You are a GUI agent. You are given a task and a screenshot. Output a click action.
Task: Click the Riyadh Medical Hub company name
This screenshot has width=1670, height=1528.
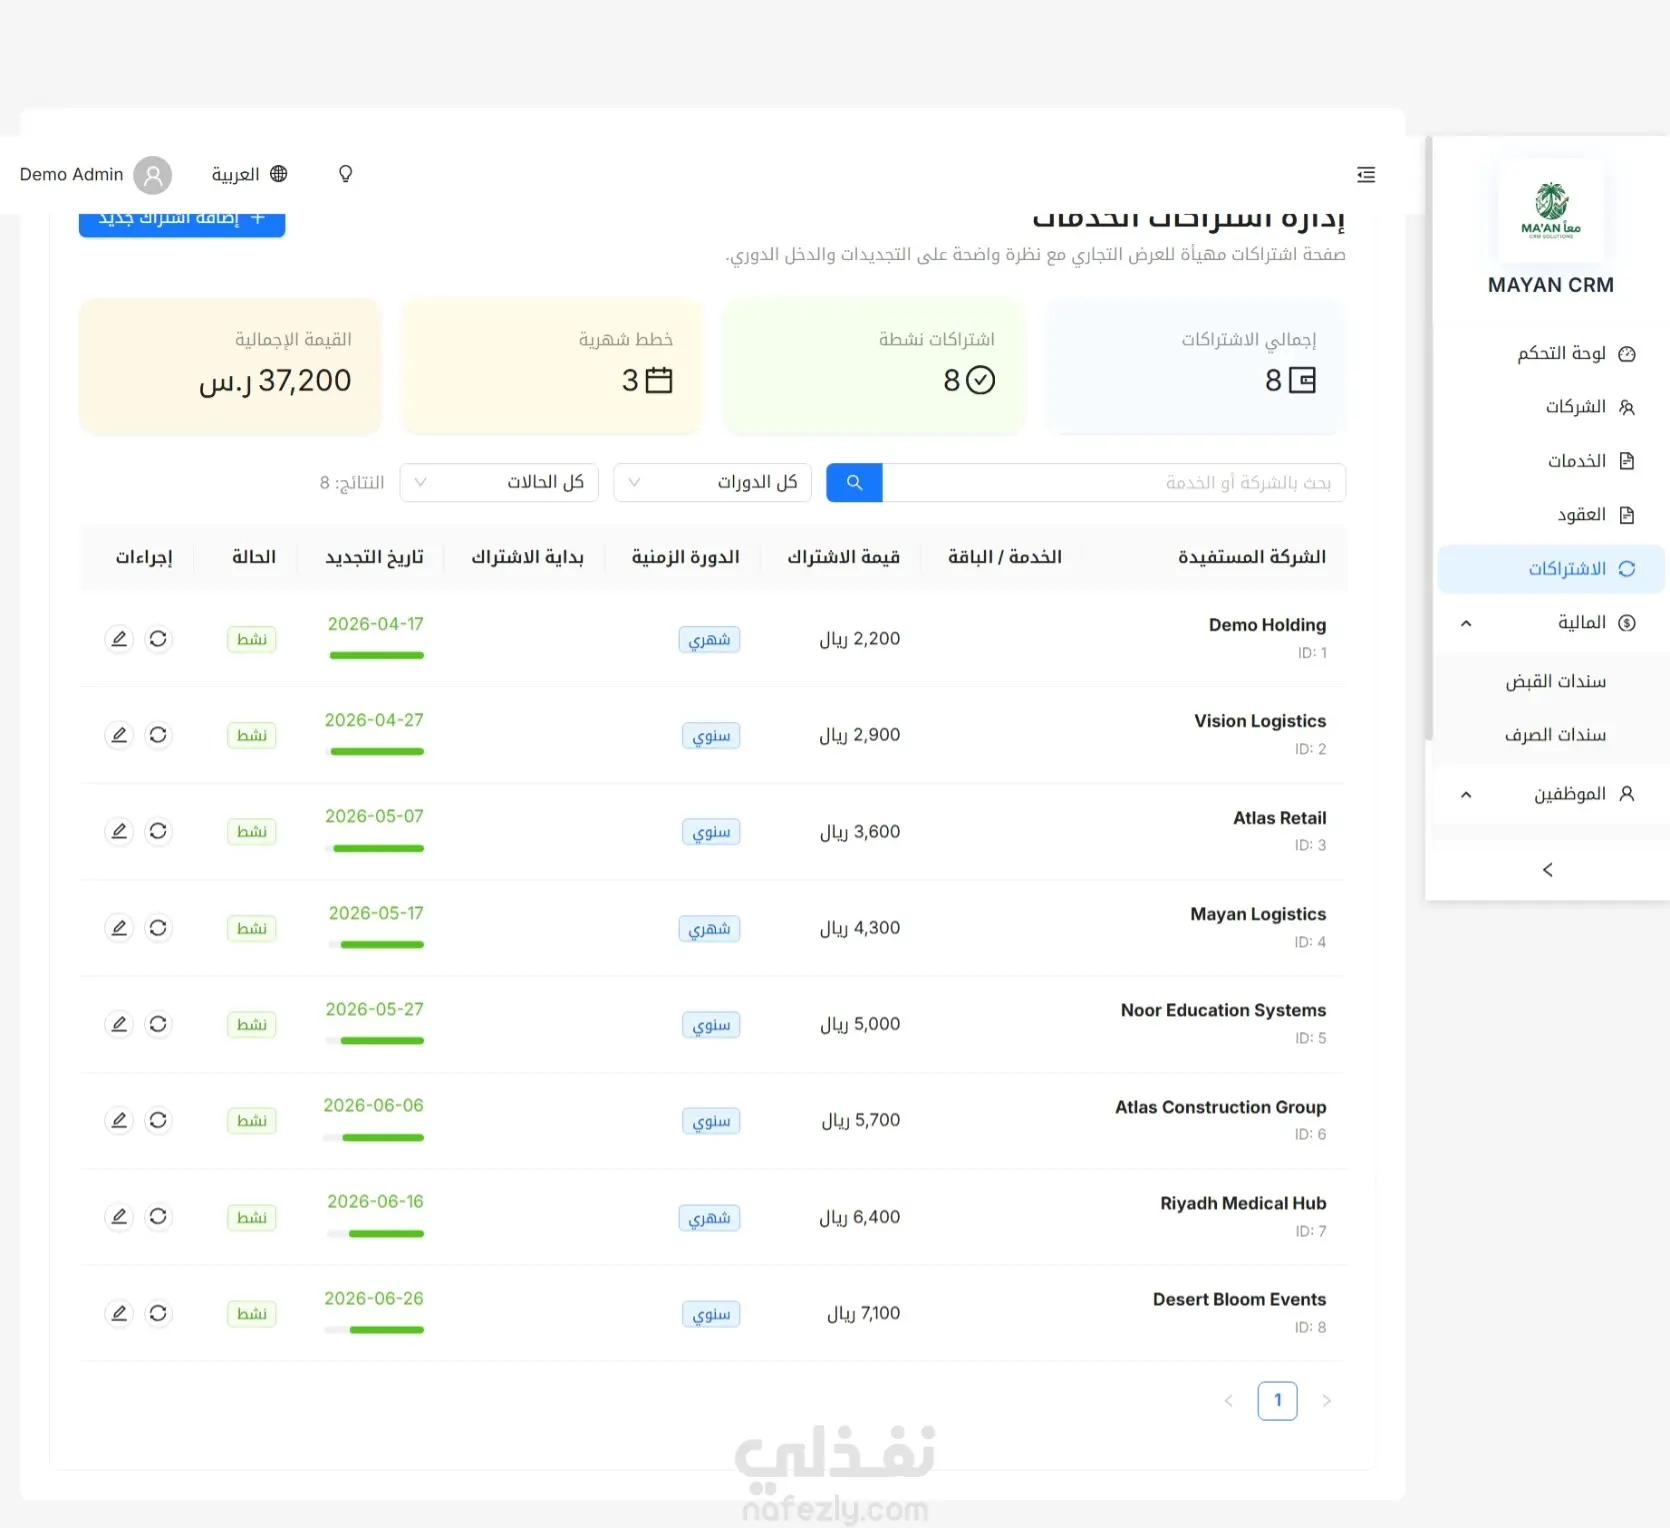(x=1243, y=1203)
